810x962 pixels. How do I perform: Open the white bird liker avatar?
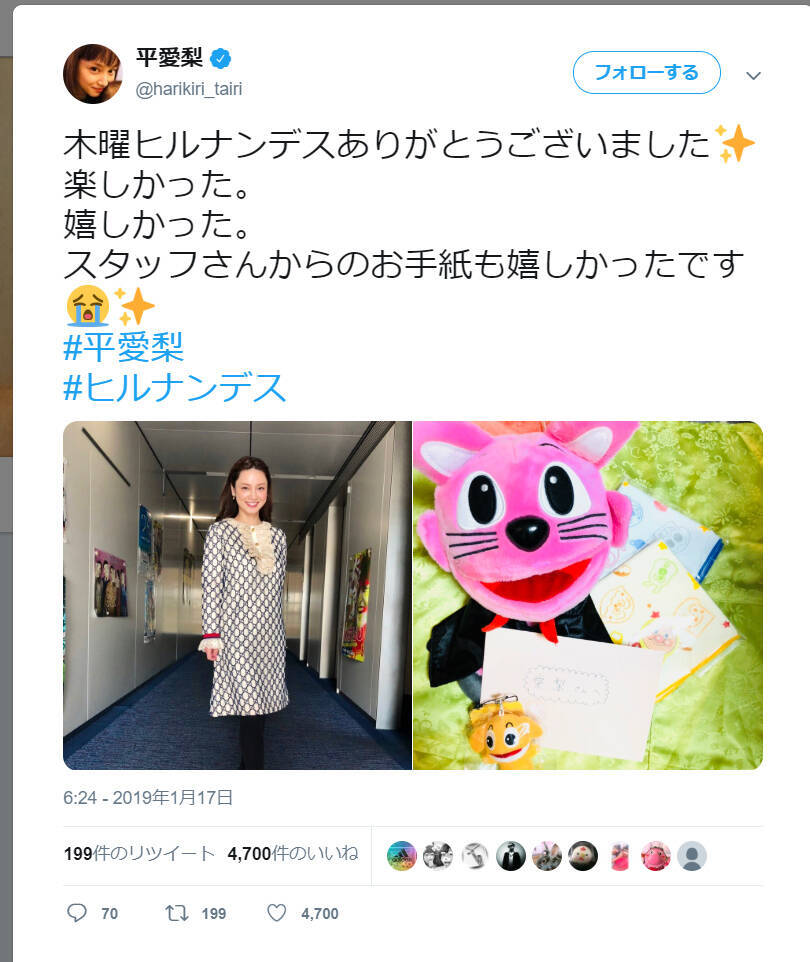583,856
